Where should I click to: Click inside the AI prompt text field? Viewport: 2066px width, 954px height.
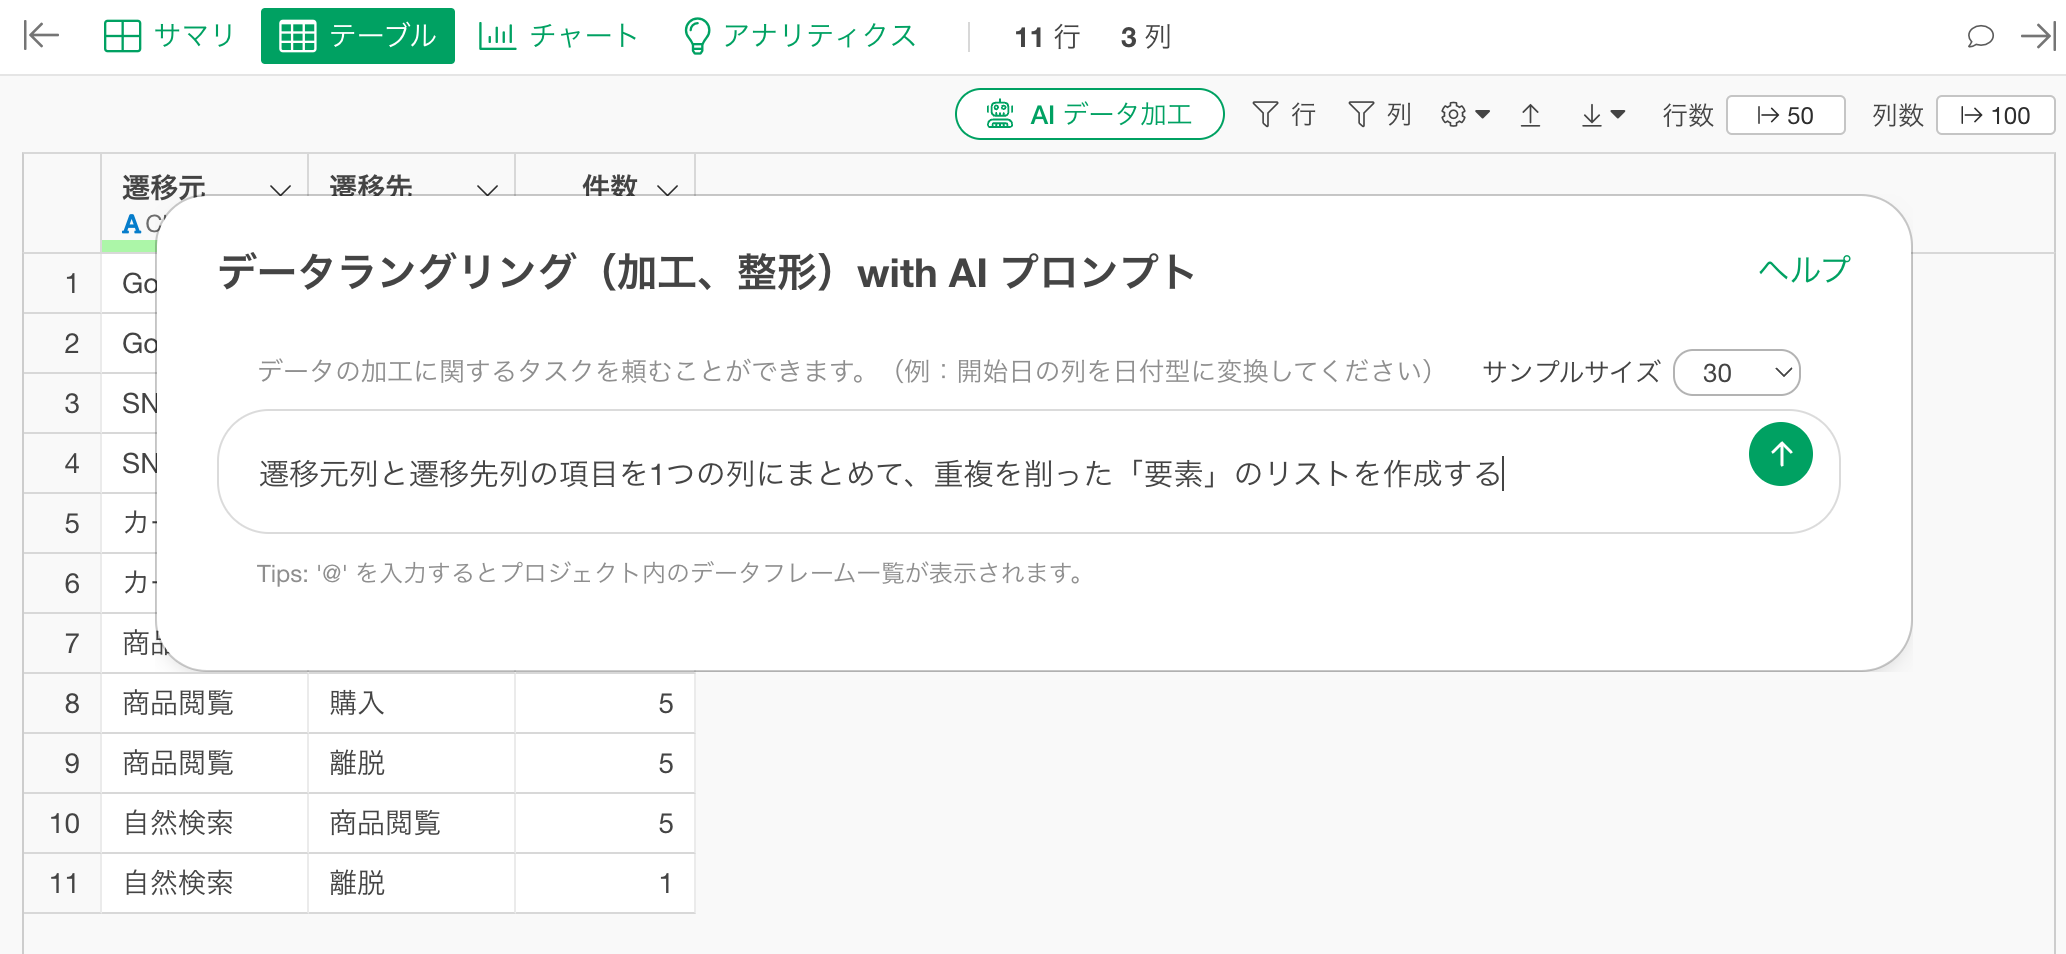tap(980, 473)
